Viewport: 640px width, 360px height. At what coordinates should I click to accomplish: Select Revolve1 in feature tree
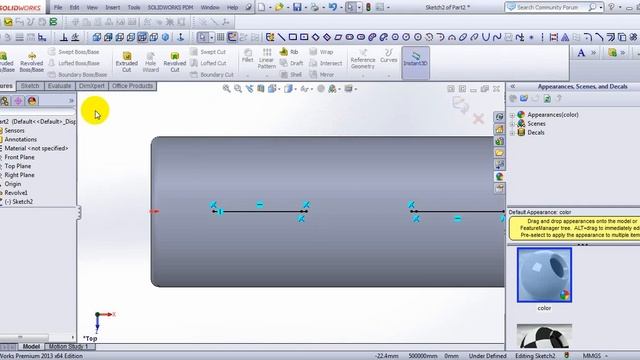coord(16,193)
